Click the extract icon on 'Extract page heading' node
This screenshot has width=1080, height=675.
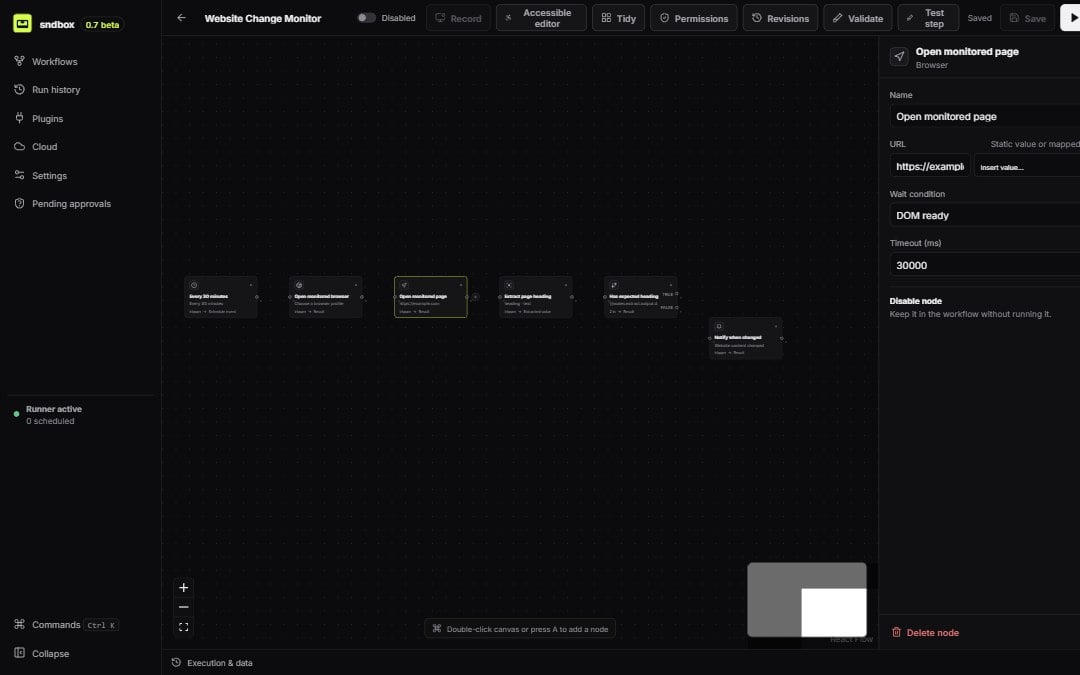509,285
